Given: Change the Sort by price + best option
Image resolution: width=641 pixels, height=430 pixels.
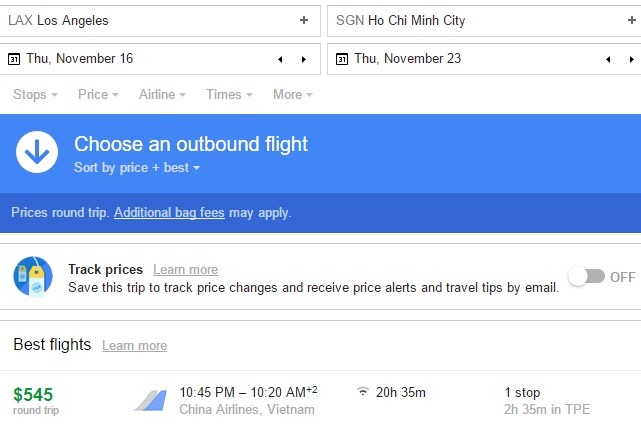Looking at the screenshot, I should [x=137, y=168].
